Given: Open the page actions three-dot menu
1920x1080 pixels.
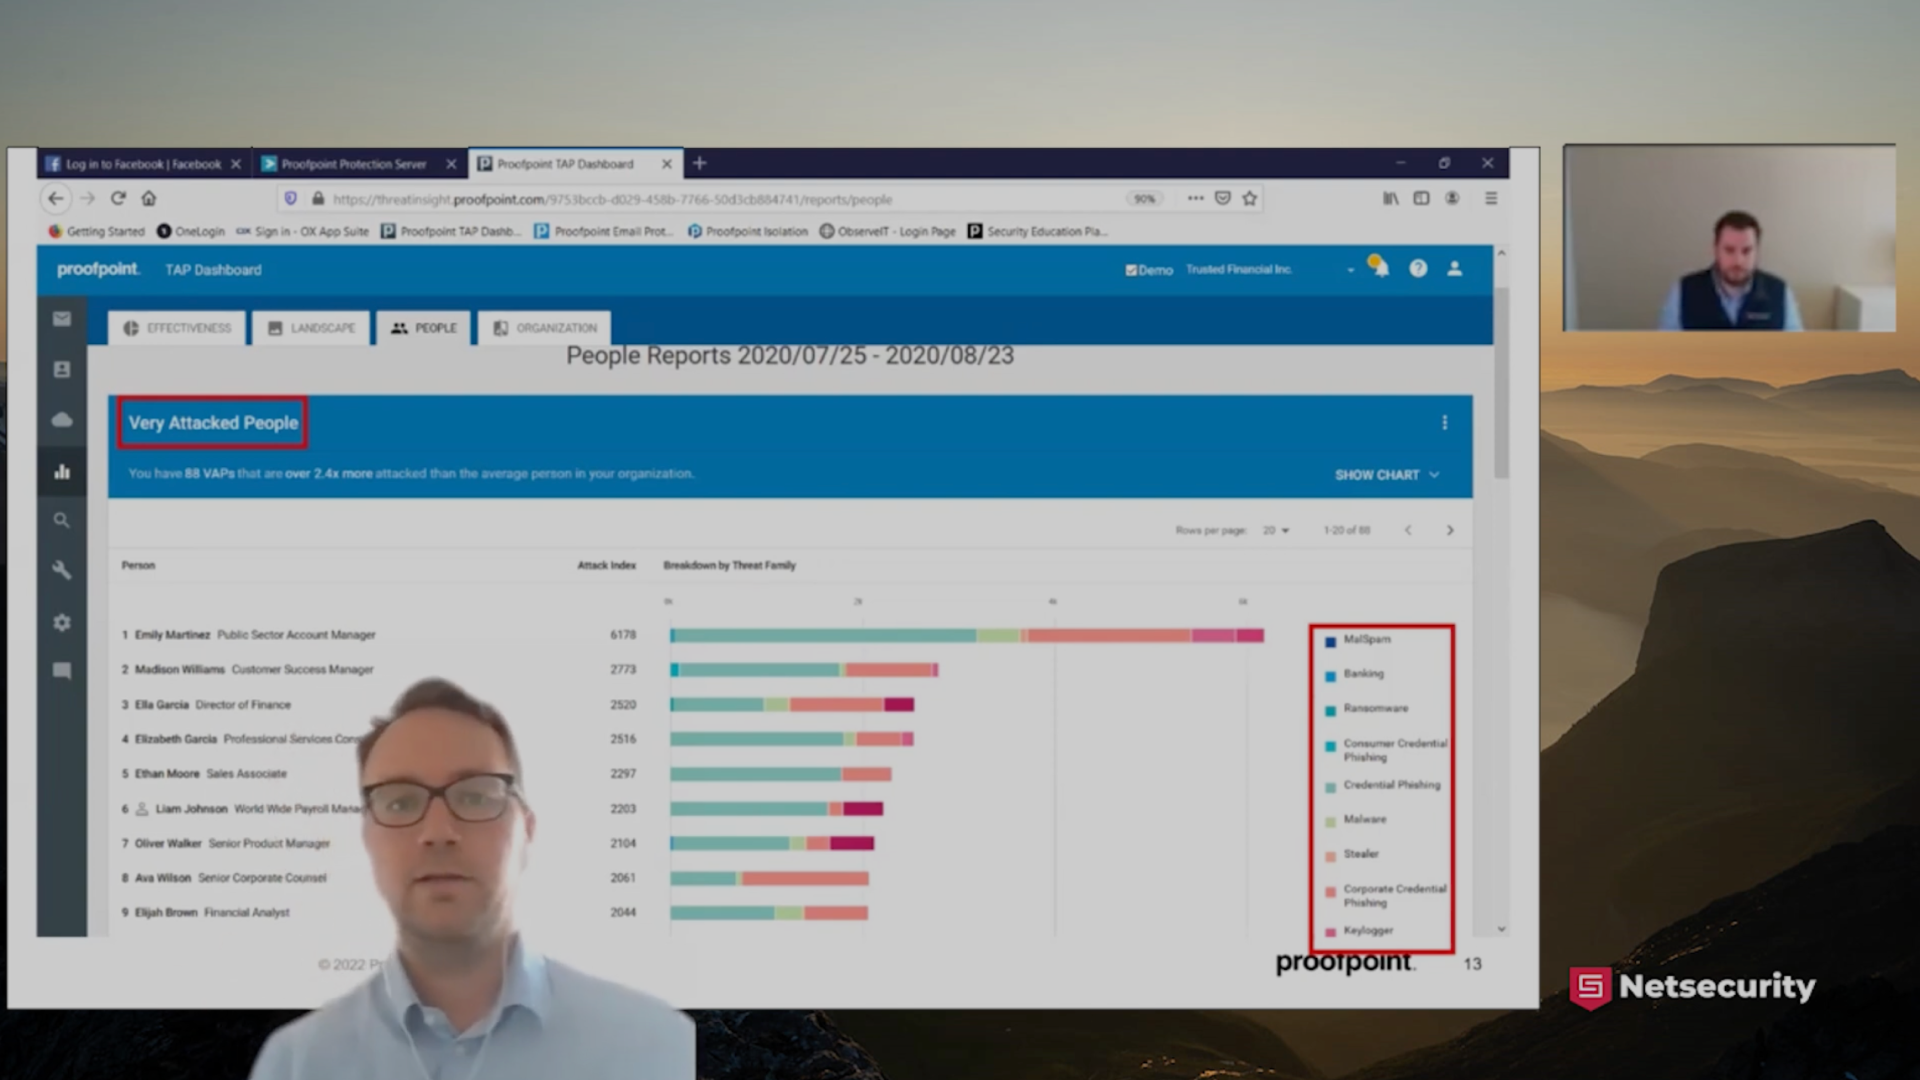Looking at the screenshot, I should (x=1195, y=198).
